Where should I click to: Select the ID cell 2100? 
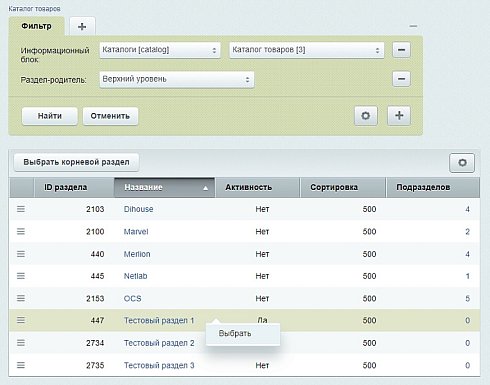click(x=95, y=231)
